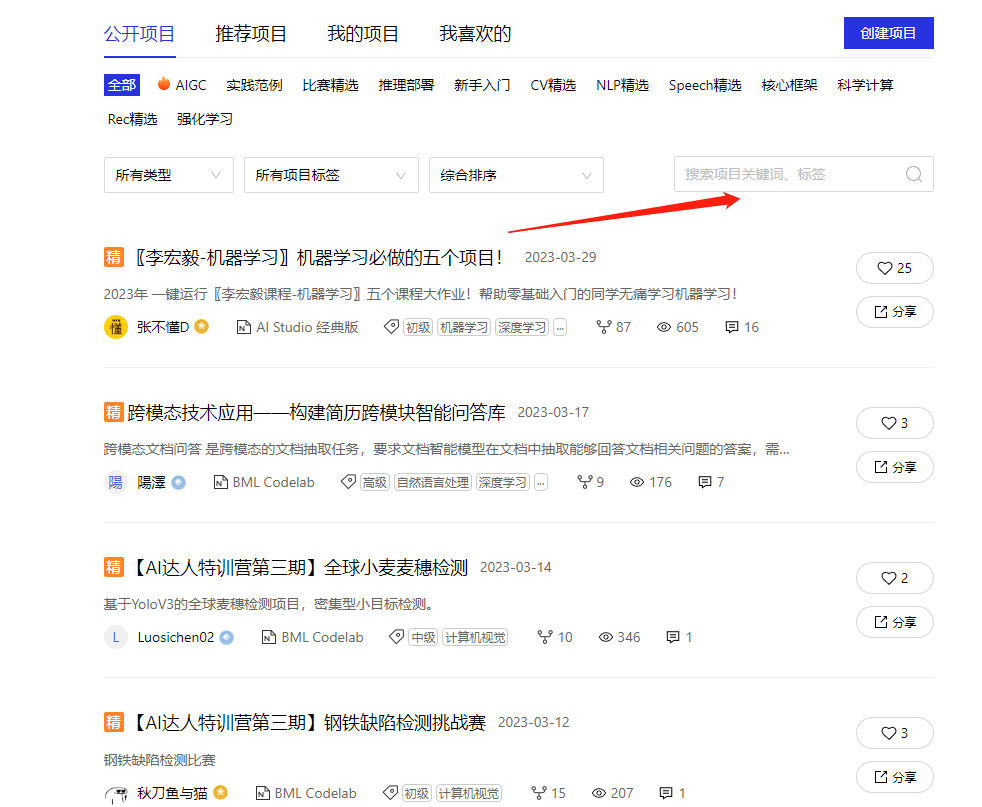Open the 综合排序 sort dropdown
Screen dimensions: 982x807
[516, 175]
